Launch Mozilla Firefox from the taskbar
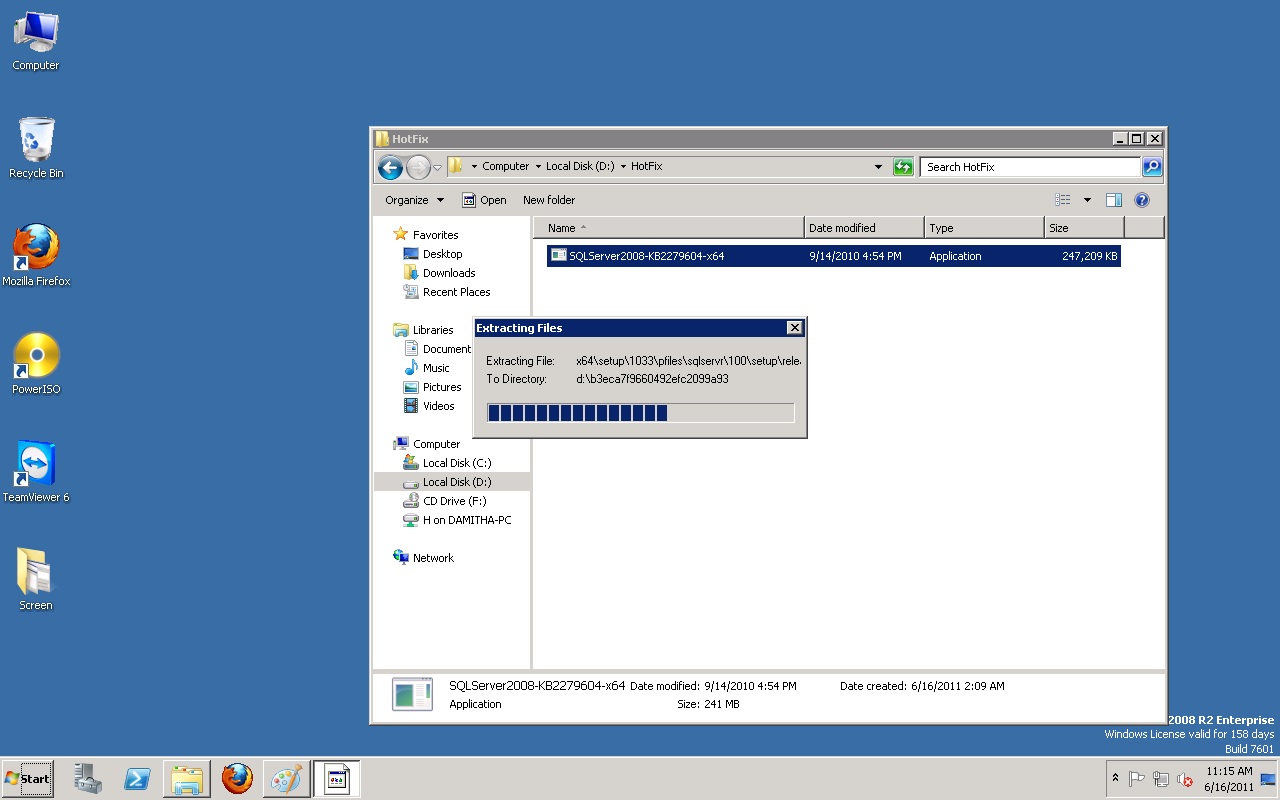 pos(237,778)
